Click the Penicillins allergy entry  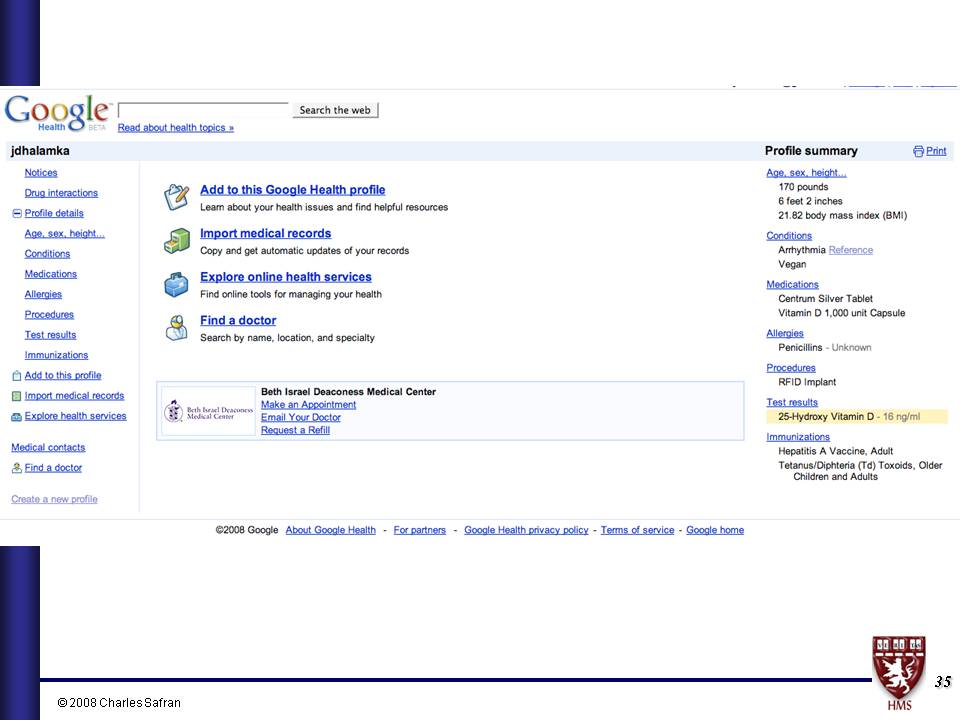point(825,347)
